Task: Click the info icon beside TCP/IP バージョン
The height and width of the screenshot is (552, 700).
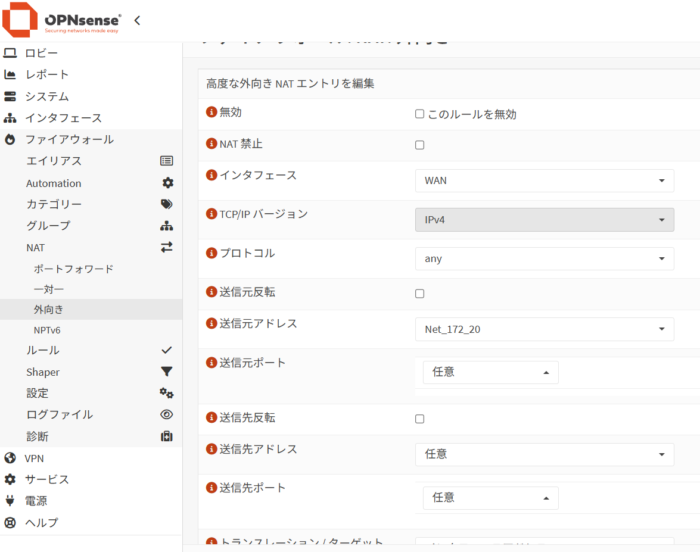Action: 211,215
